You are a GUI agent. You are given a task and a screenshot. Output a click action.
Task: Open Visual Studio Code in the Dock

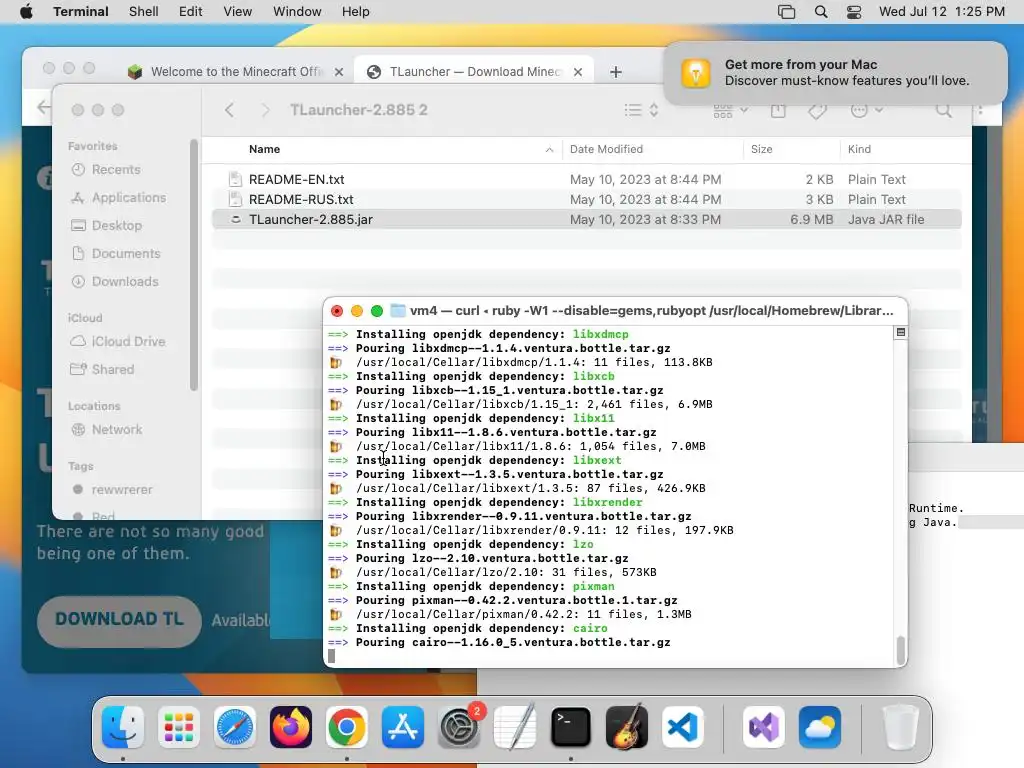682,727
